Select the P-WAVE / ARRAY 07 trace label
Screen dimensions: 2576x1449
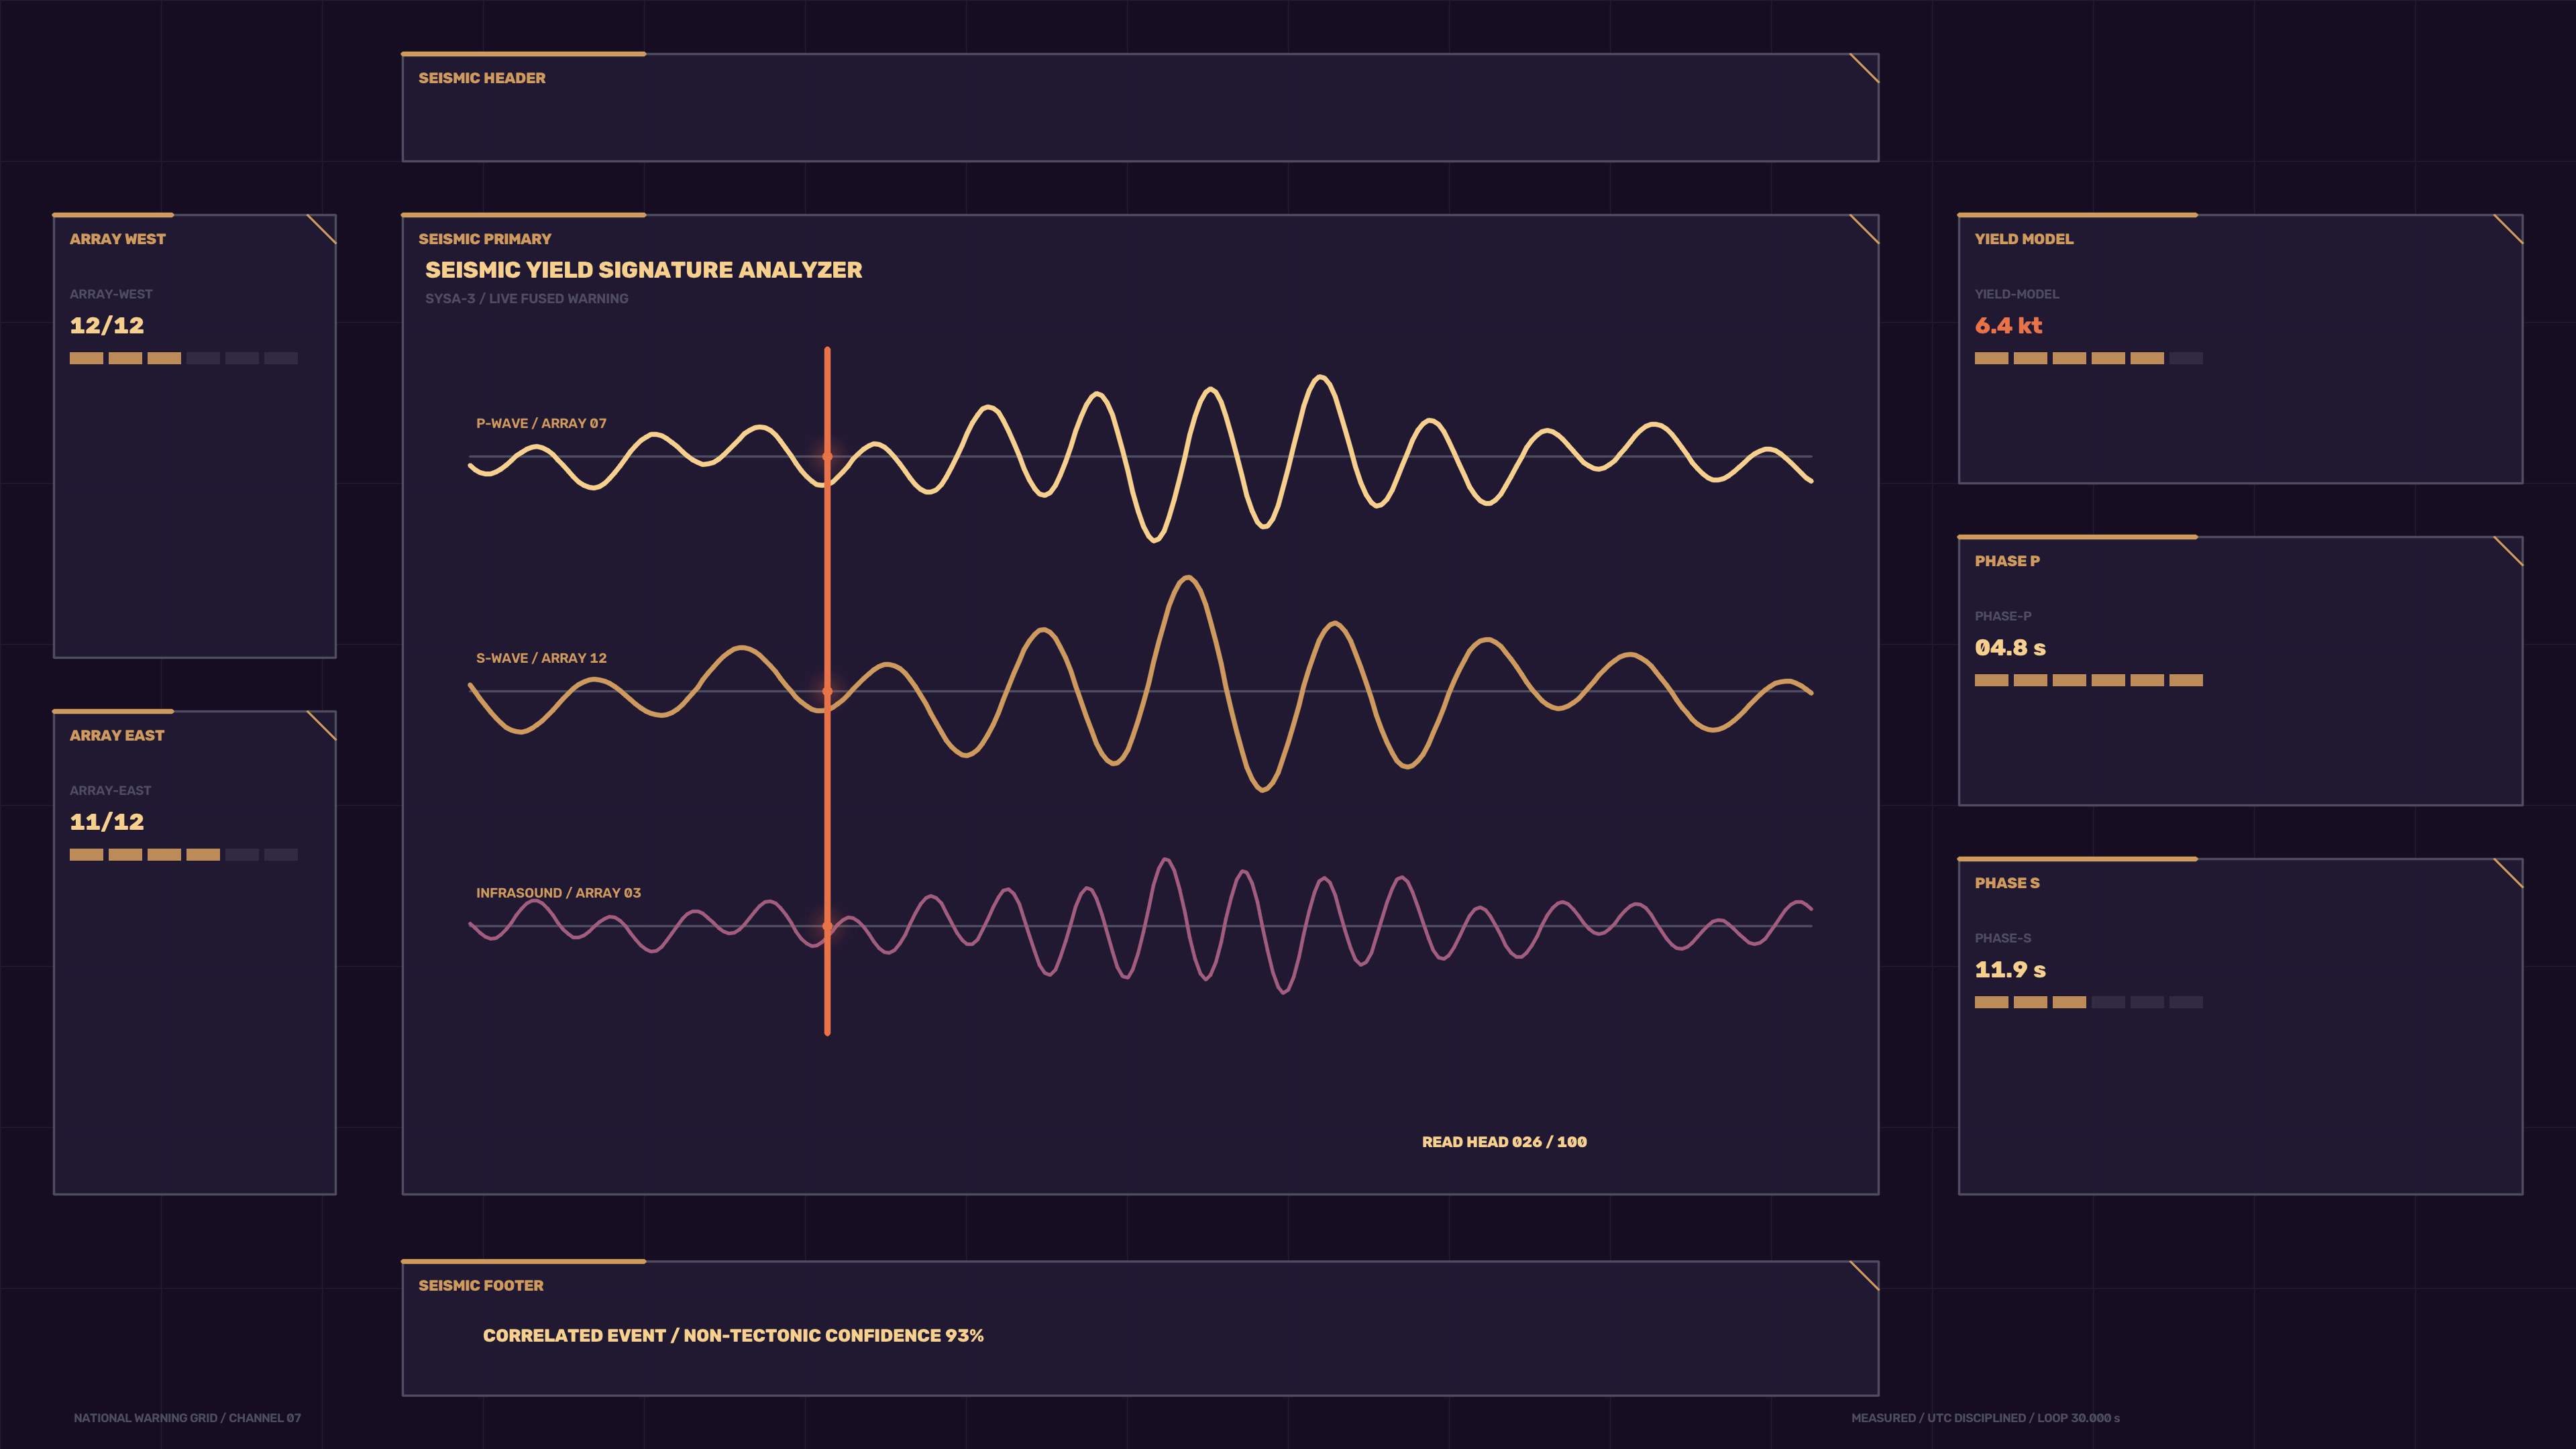pyautogui.click(x=541, y=423)
